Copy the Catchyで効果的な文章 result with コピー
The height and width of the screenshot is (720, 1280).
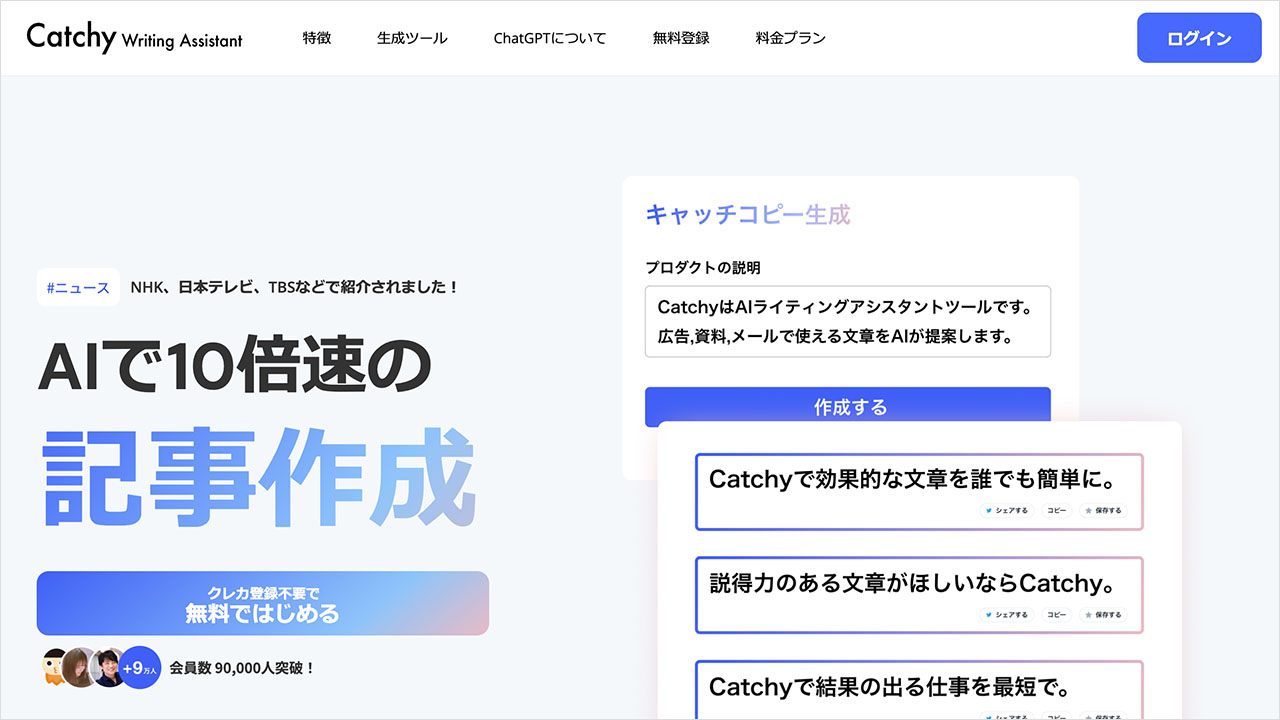pyautogui.click(x=1057, y=510)
